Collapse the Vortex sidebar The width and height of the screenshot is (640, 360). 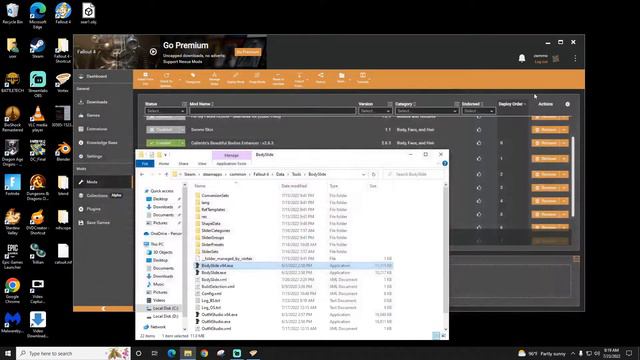coord(103,309)
